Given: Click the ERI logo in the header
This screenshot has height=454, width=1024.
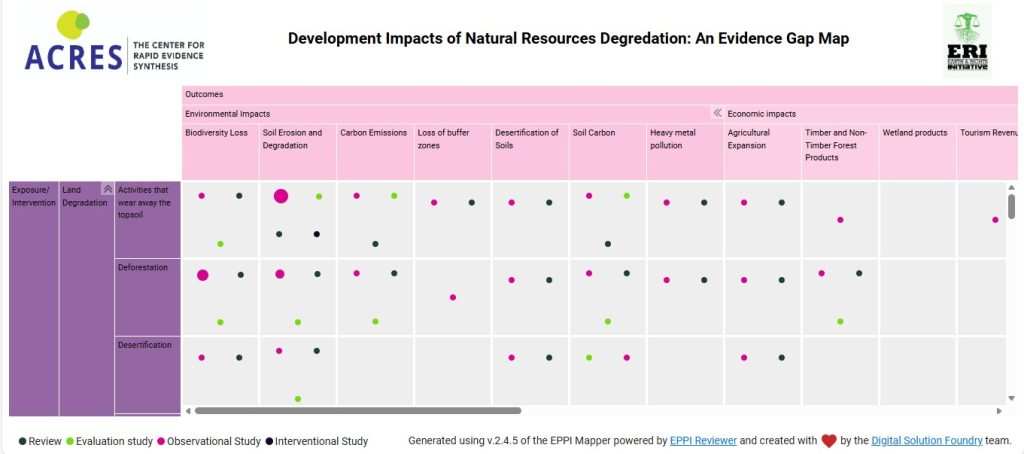Looking at the screenshot, I should click(967, 41).
